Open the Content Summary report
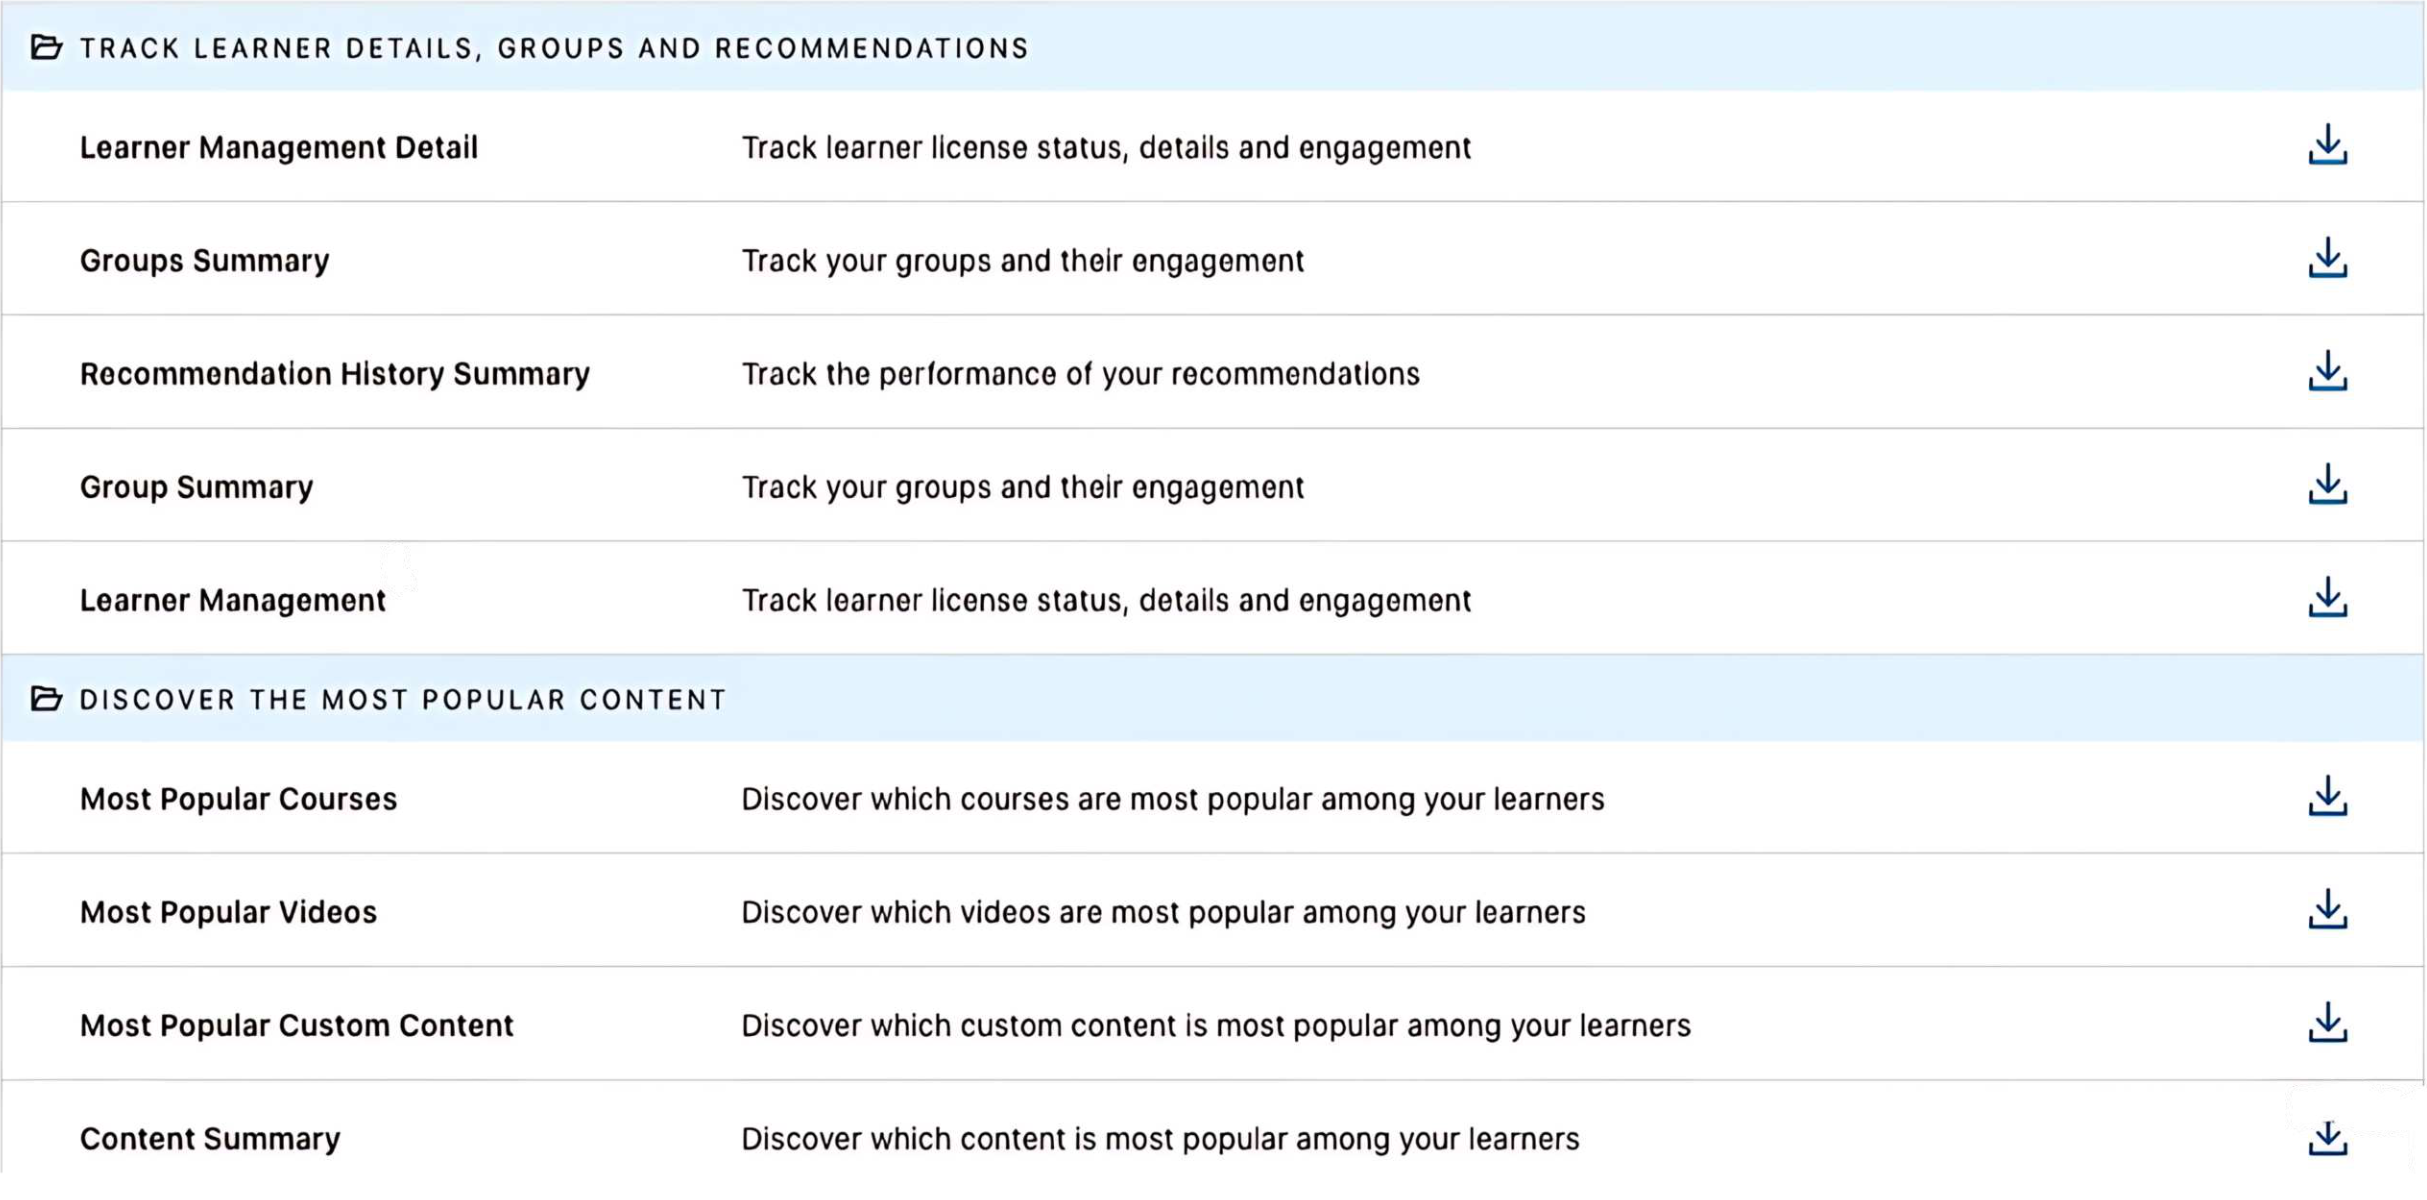The width and height of the screenshot is (2427, 1200). [x=210, y=1139]
